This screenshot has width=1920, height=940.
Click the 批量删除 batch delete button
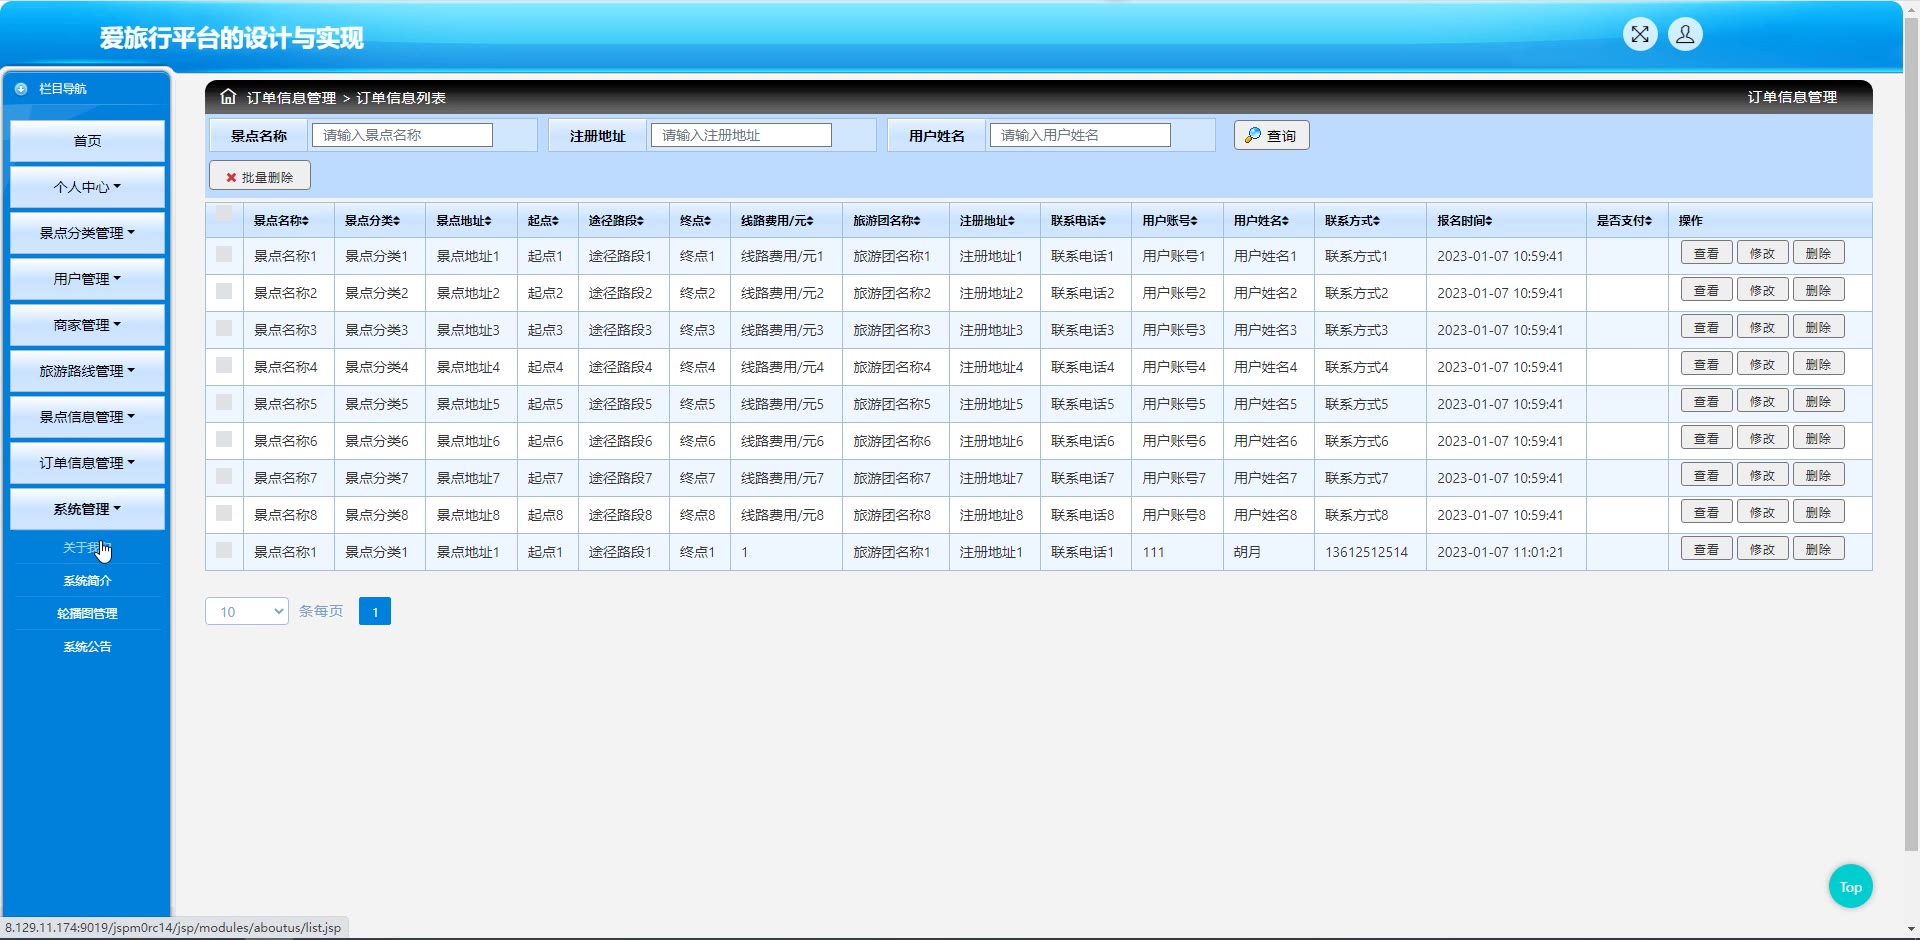pyautogui.click(x=260, y=176)
